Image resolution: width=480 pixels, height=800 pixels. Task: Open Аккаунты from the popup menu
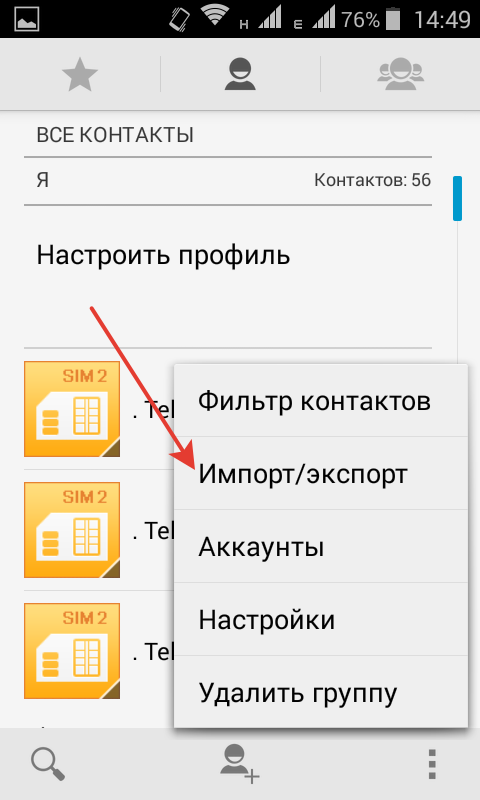pyautogui.click(x=321, y=546)
